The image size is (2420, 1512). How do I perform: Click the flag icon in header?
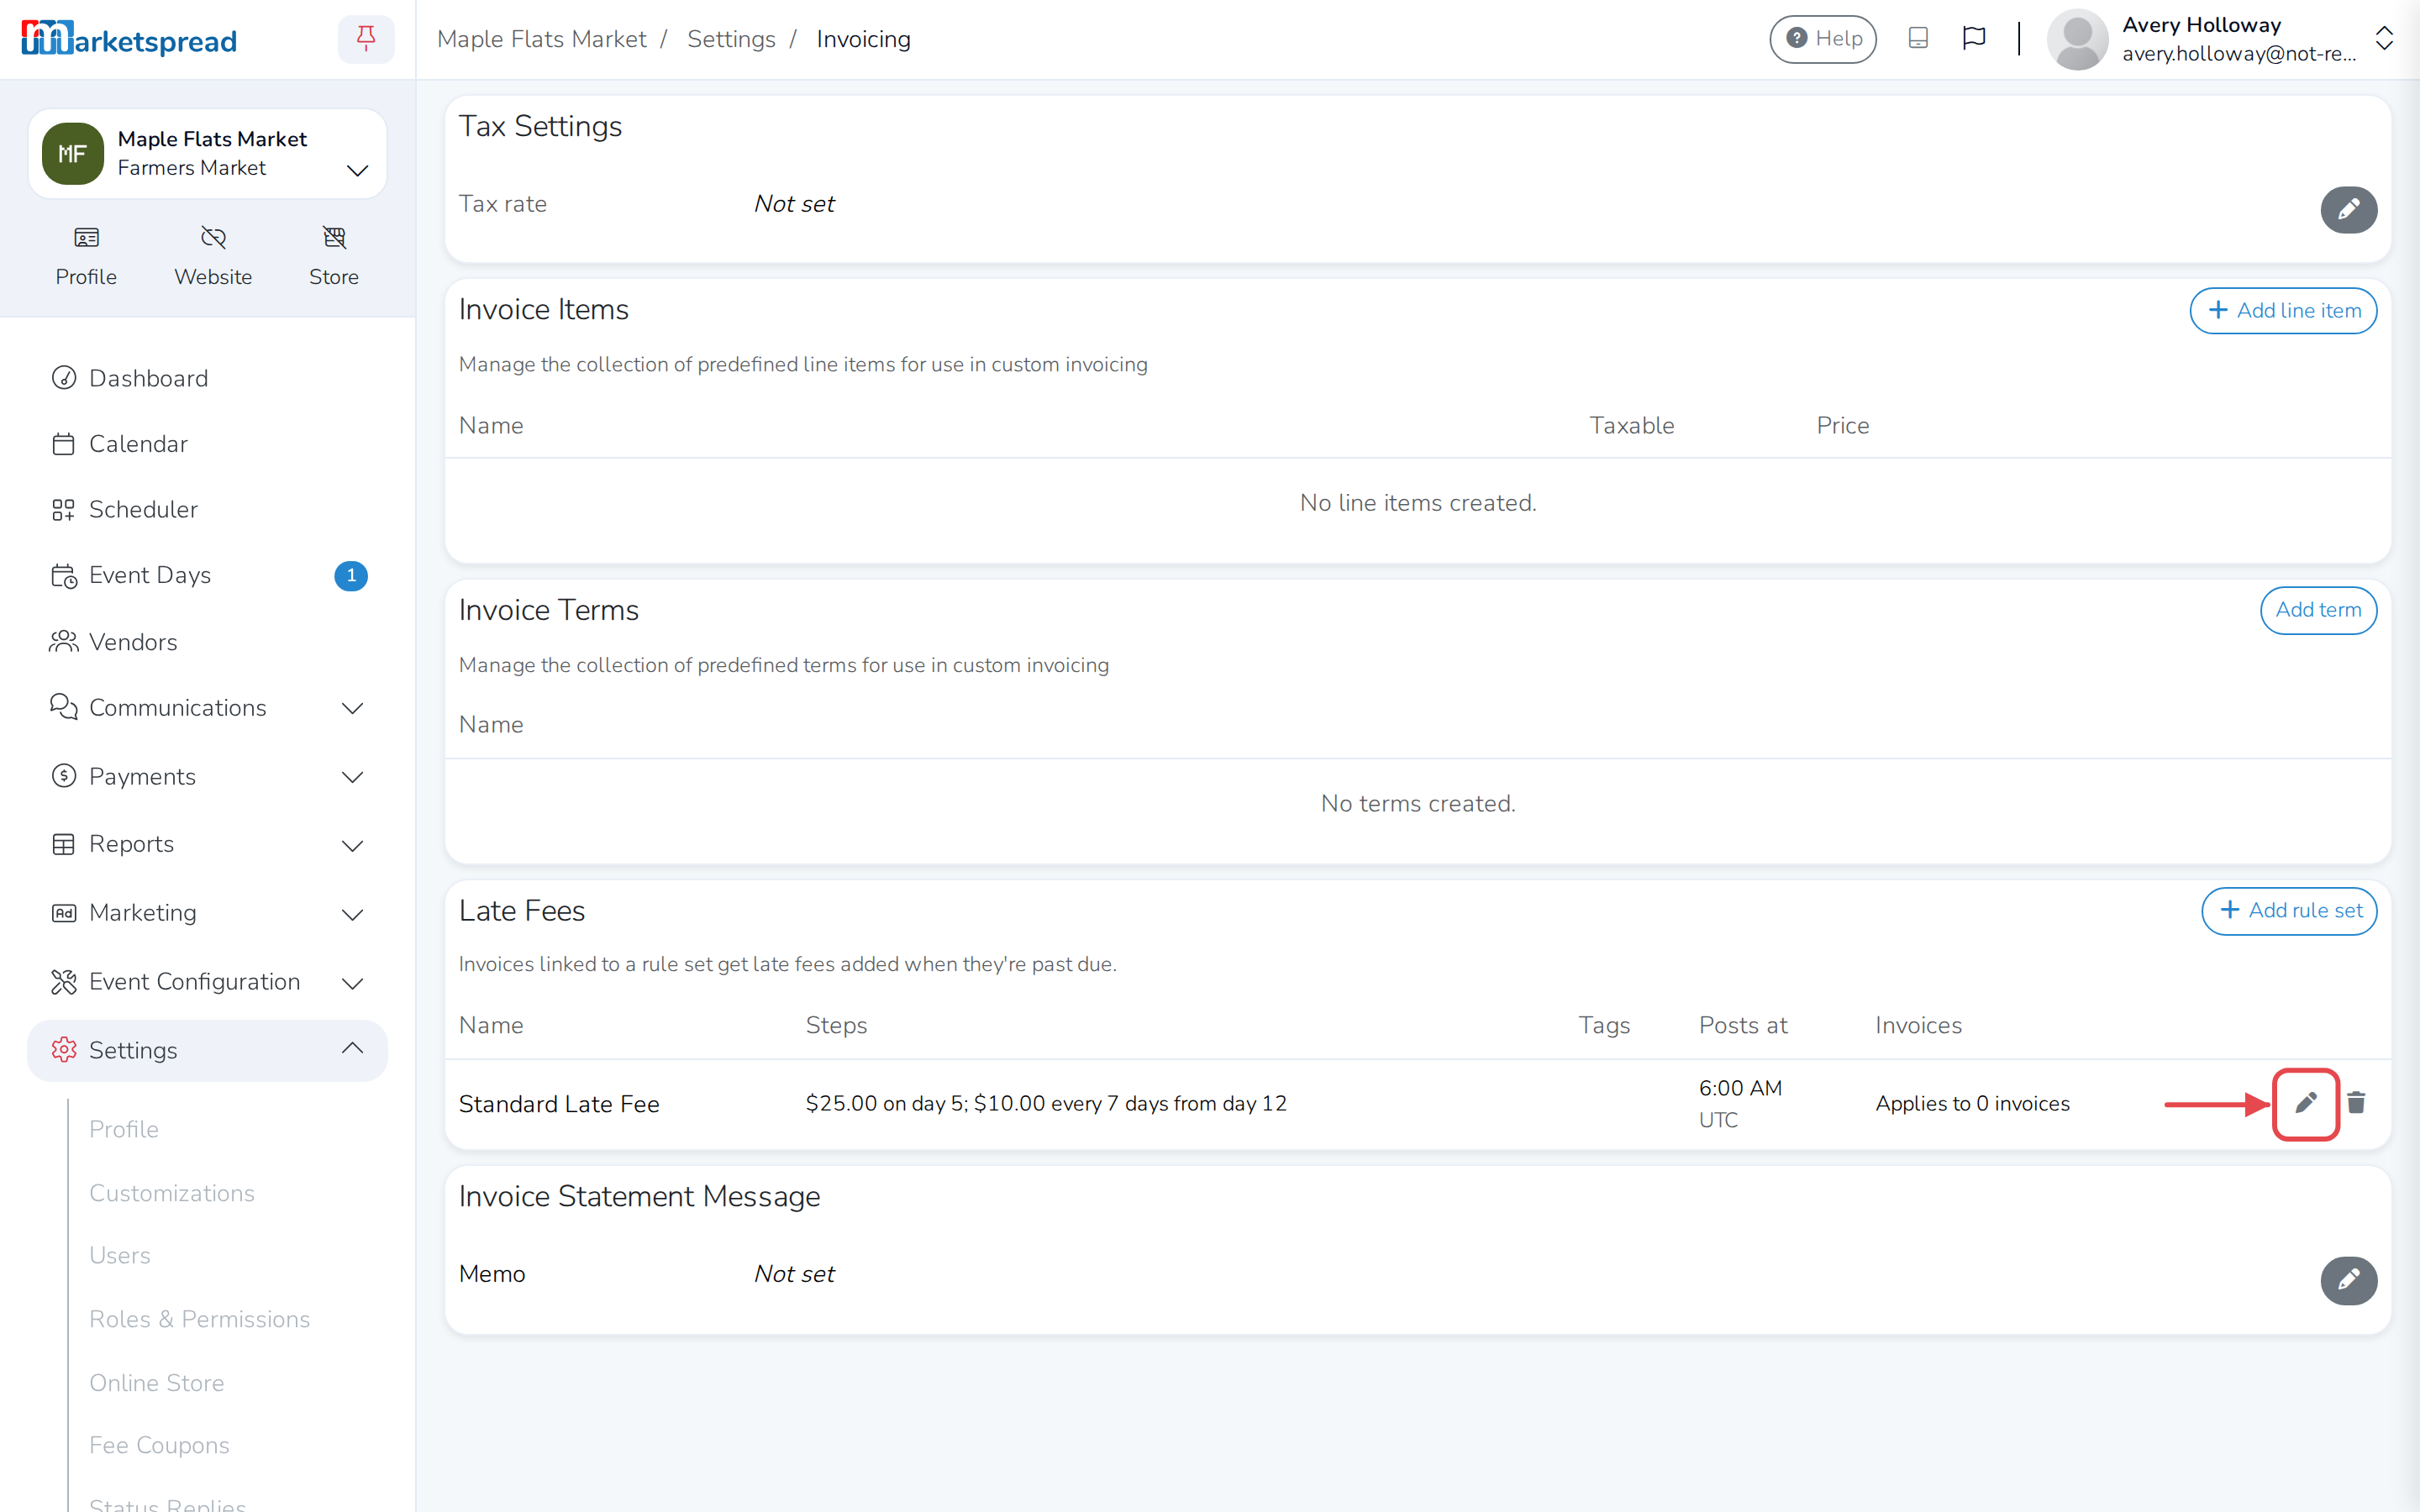coord(1973,39)
